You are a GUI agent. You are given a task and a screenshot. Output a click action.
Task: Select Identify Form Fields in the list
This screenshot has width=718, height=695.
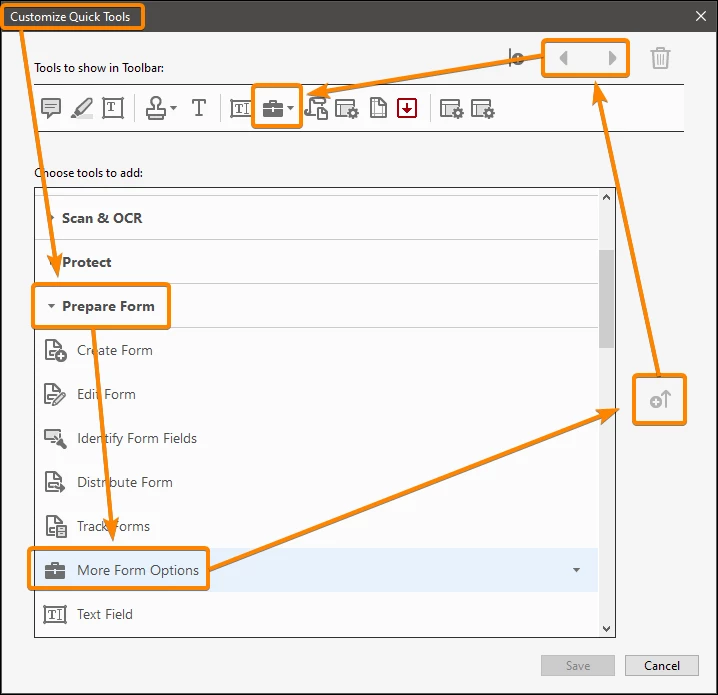316,438
